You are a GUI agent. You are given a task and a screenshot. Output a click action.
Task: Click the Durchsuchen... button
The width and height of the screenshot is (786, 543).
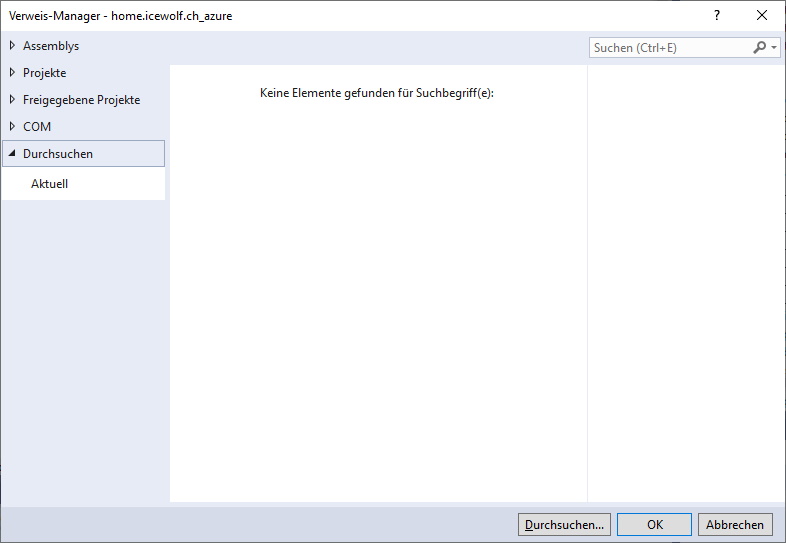(564, 524)
